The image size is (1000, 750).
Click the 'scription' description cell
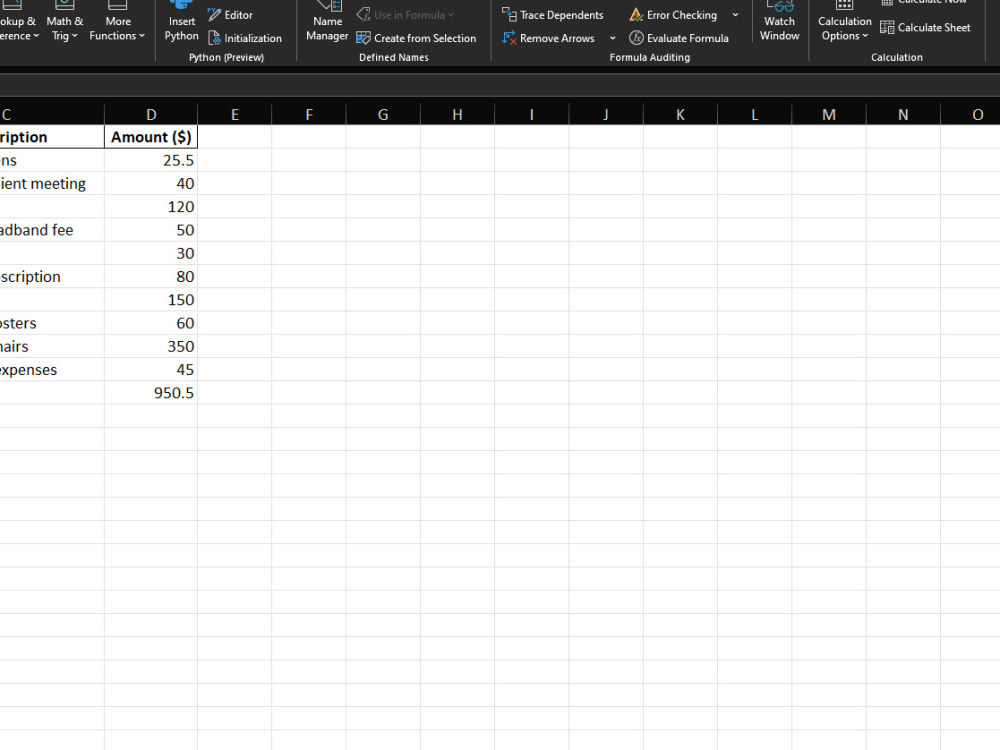pos(52,277)
